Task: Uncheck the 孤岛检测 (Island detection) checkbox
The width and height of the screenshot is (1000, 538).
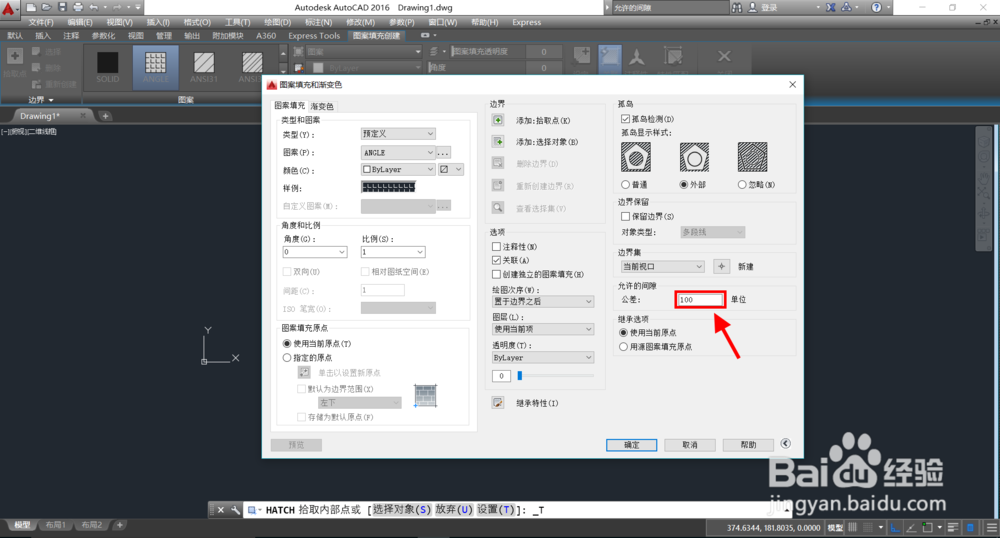Action: 626,119
